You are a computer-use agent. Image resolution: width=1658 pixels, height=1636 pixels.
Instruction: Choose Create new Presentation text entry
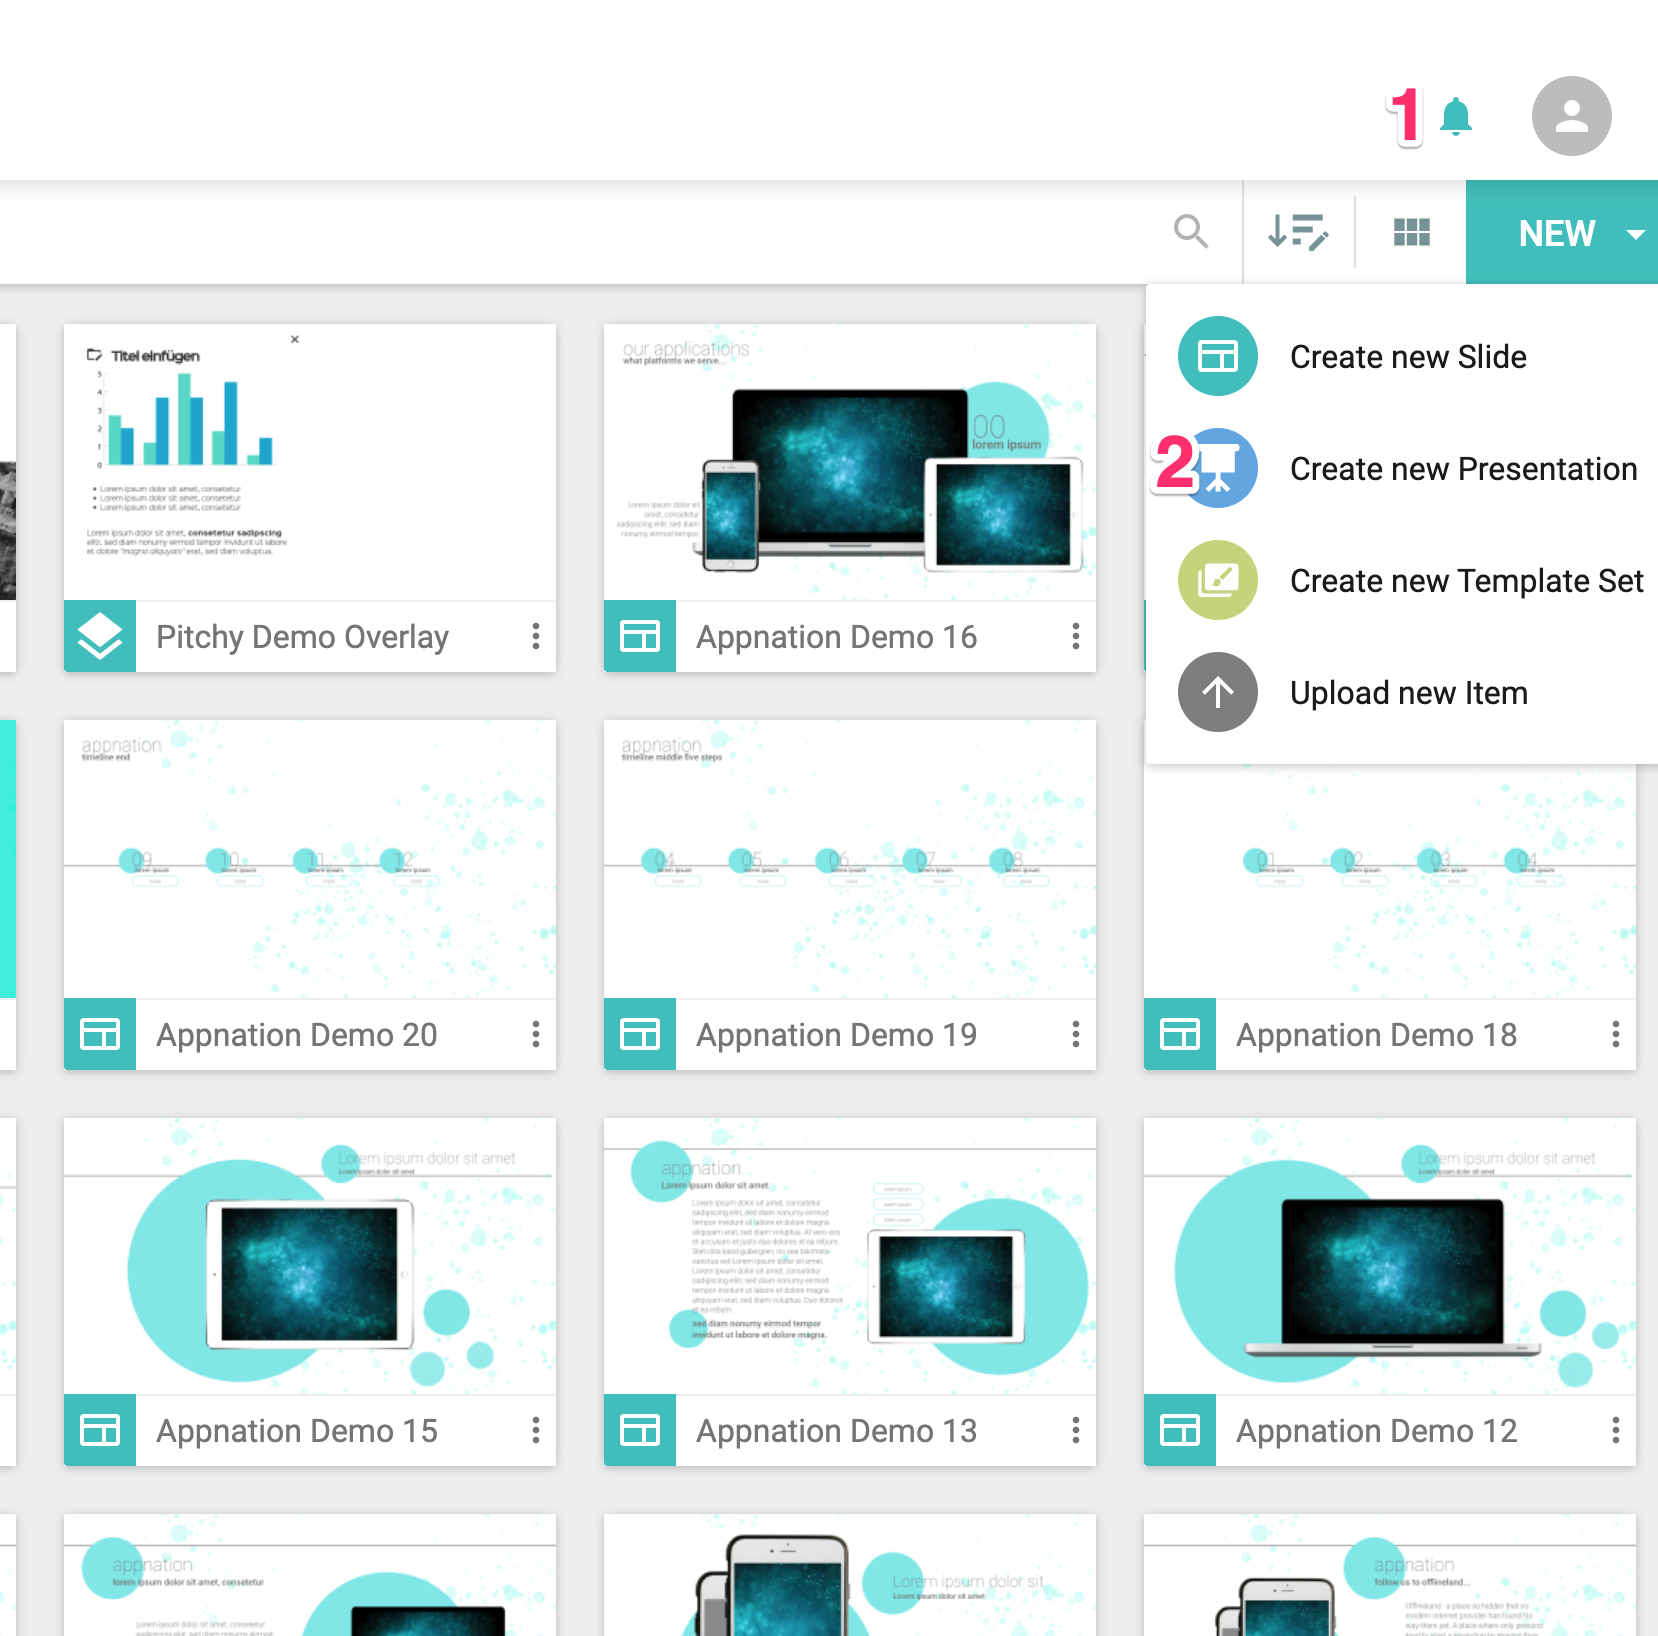pyautogui.click(x=1463, y=469)
